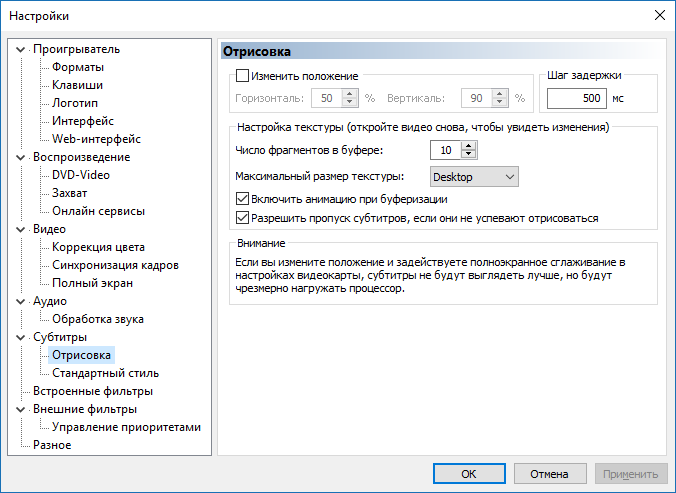The image size is (676, 493).
Task: Open Стандартный стиль settings
Action: coord(106,373)
